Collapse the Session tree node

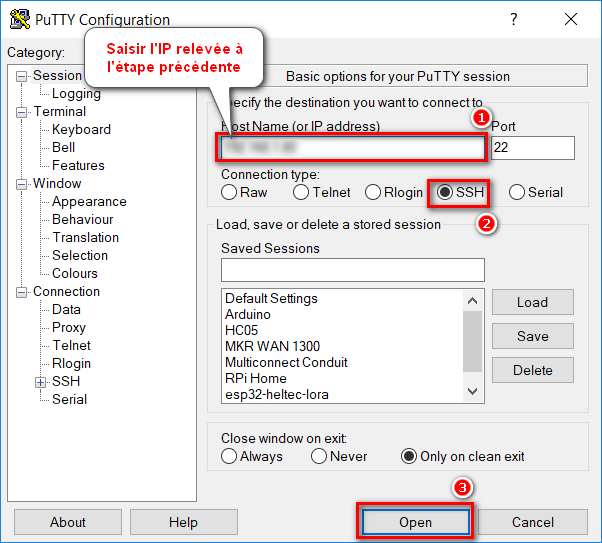point(22,76)
